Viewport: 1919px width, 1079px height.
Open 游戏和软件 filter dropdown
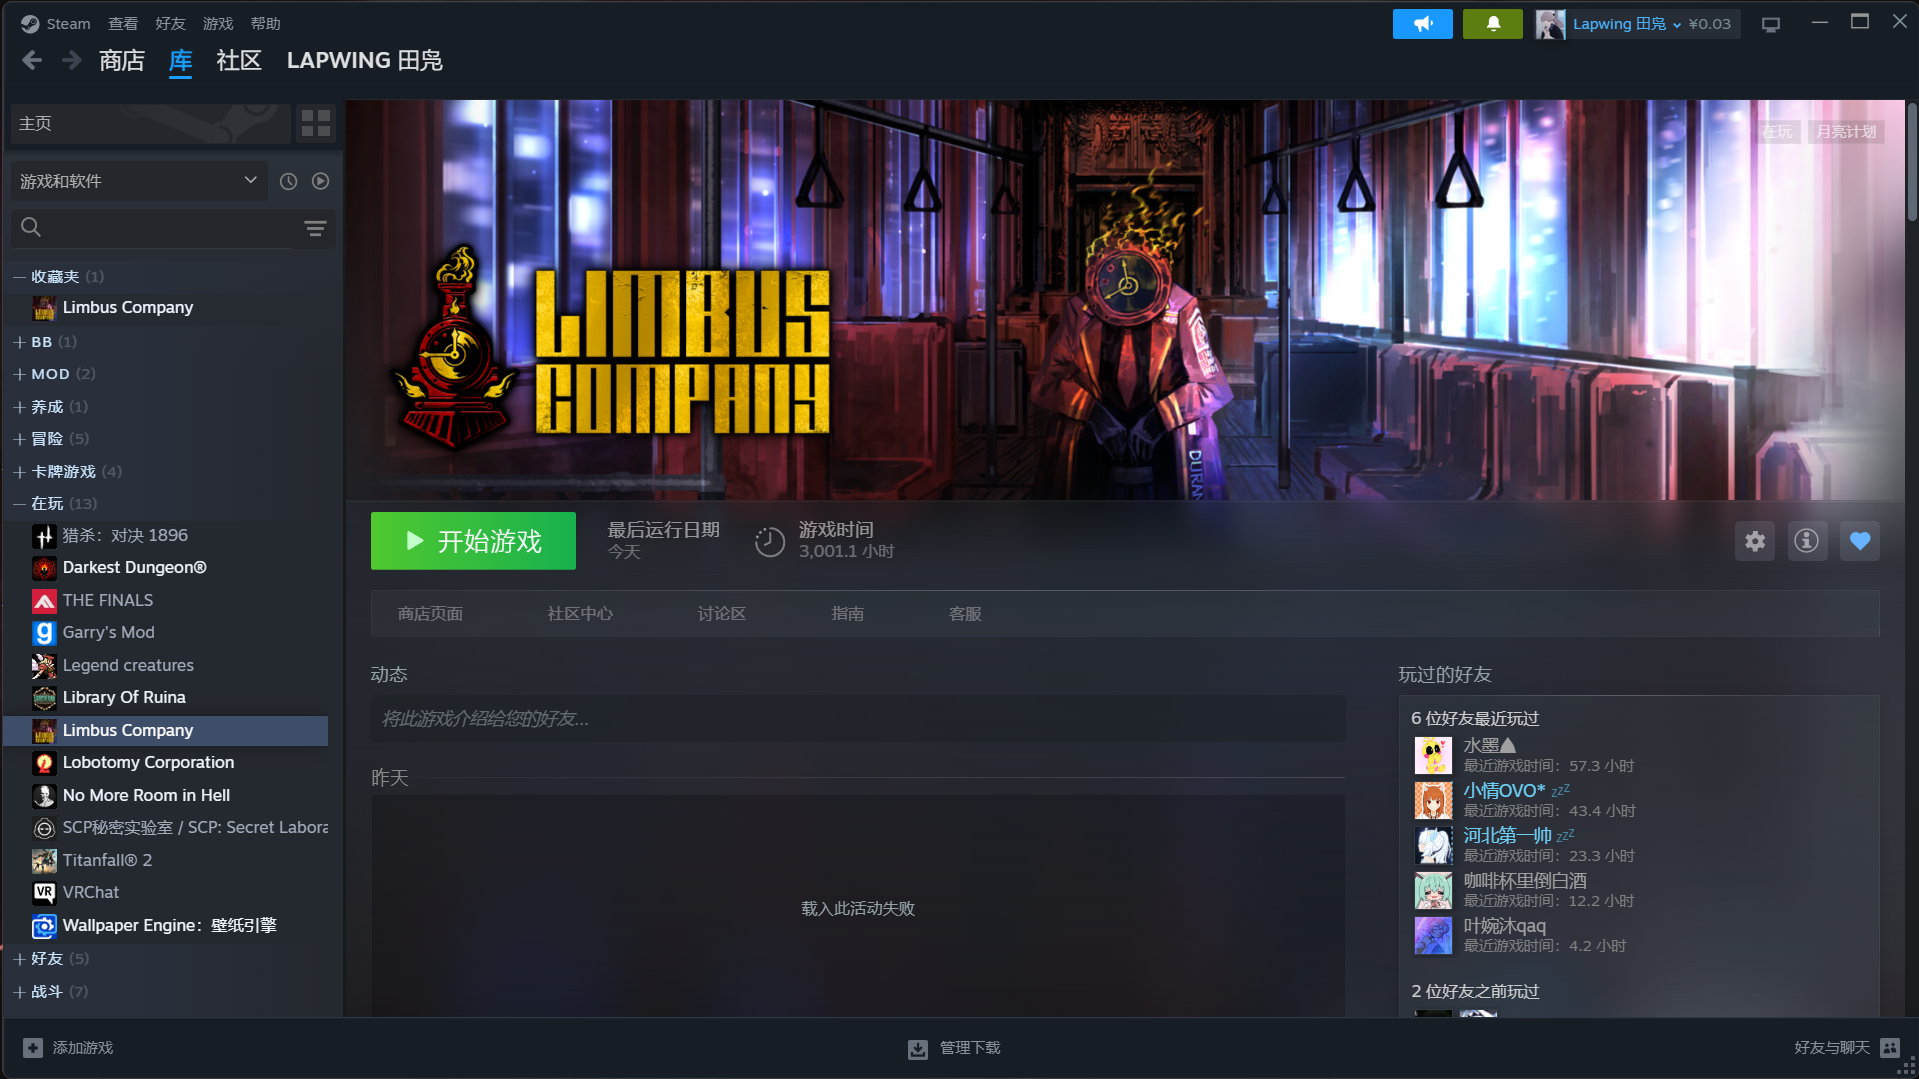point(138,181)
